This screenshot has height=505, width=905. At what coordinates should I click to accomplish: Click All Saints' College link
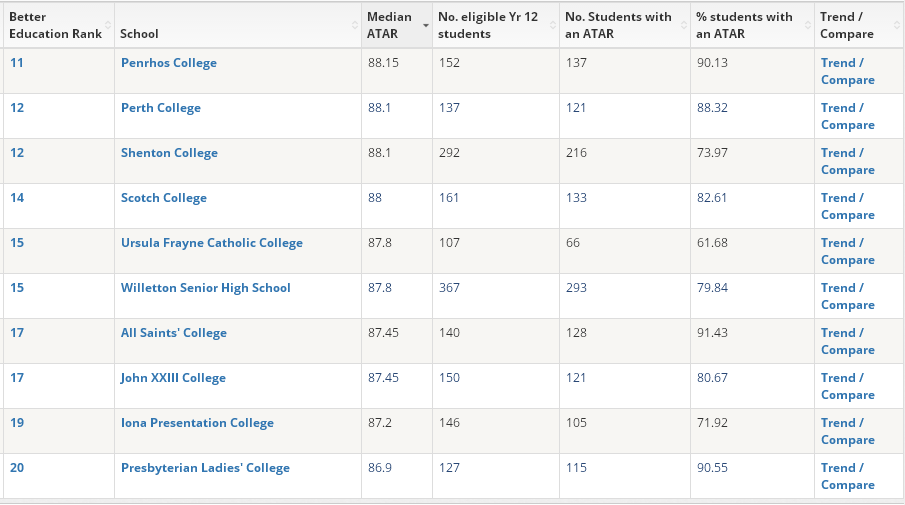pyautogui.click(x=173, y=333)
